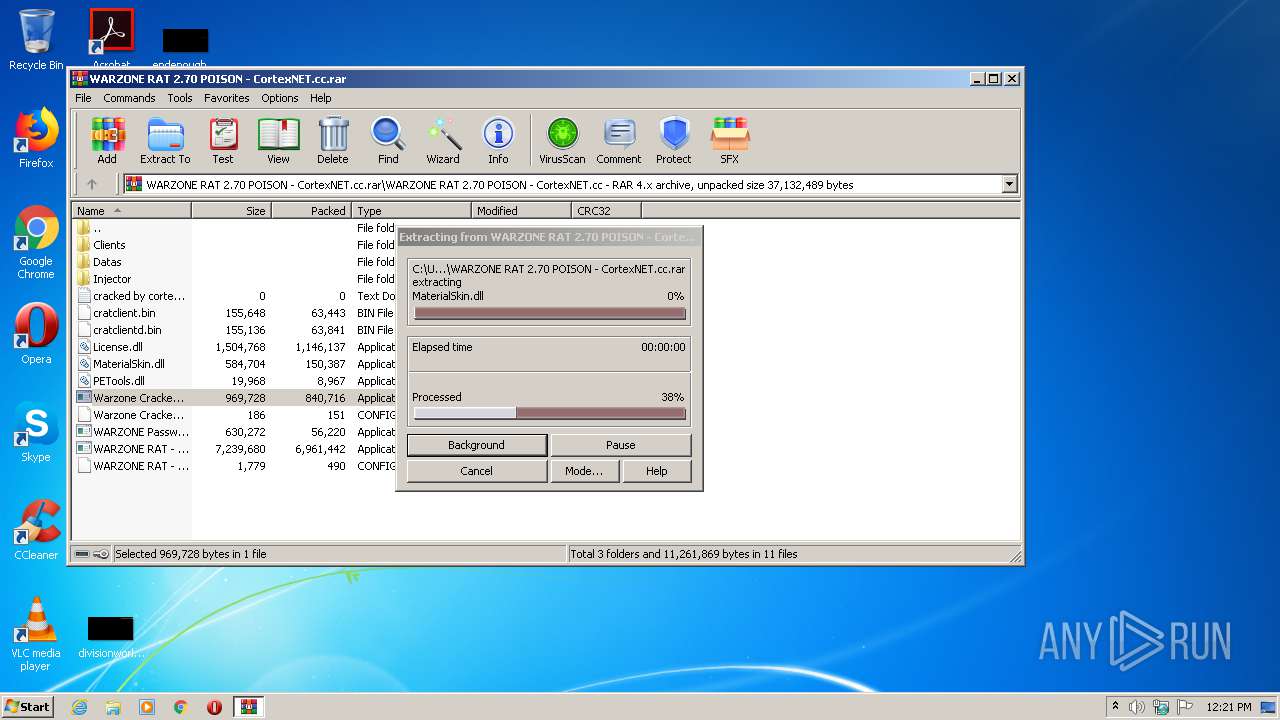Open the Start menu
Viewport: 1280px width, 720px height.
point(27,707)
